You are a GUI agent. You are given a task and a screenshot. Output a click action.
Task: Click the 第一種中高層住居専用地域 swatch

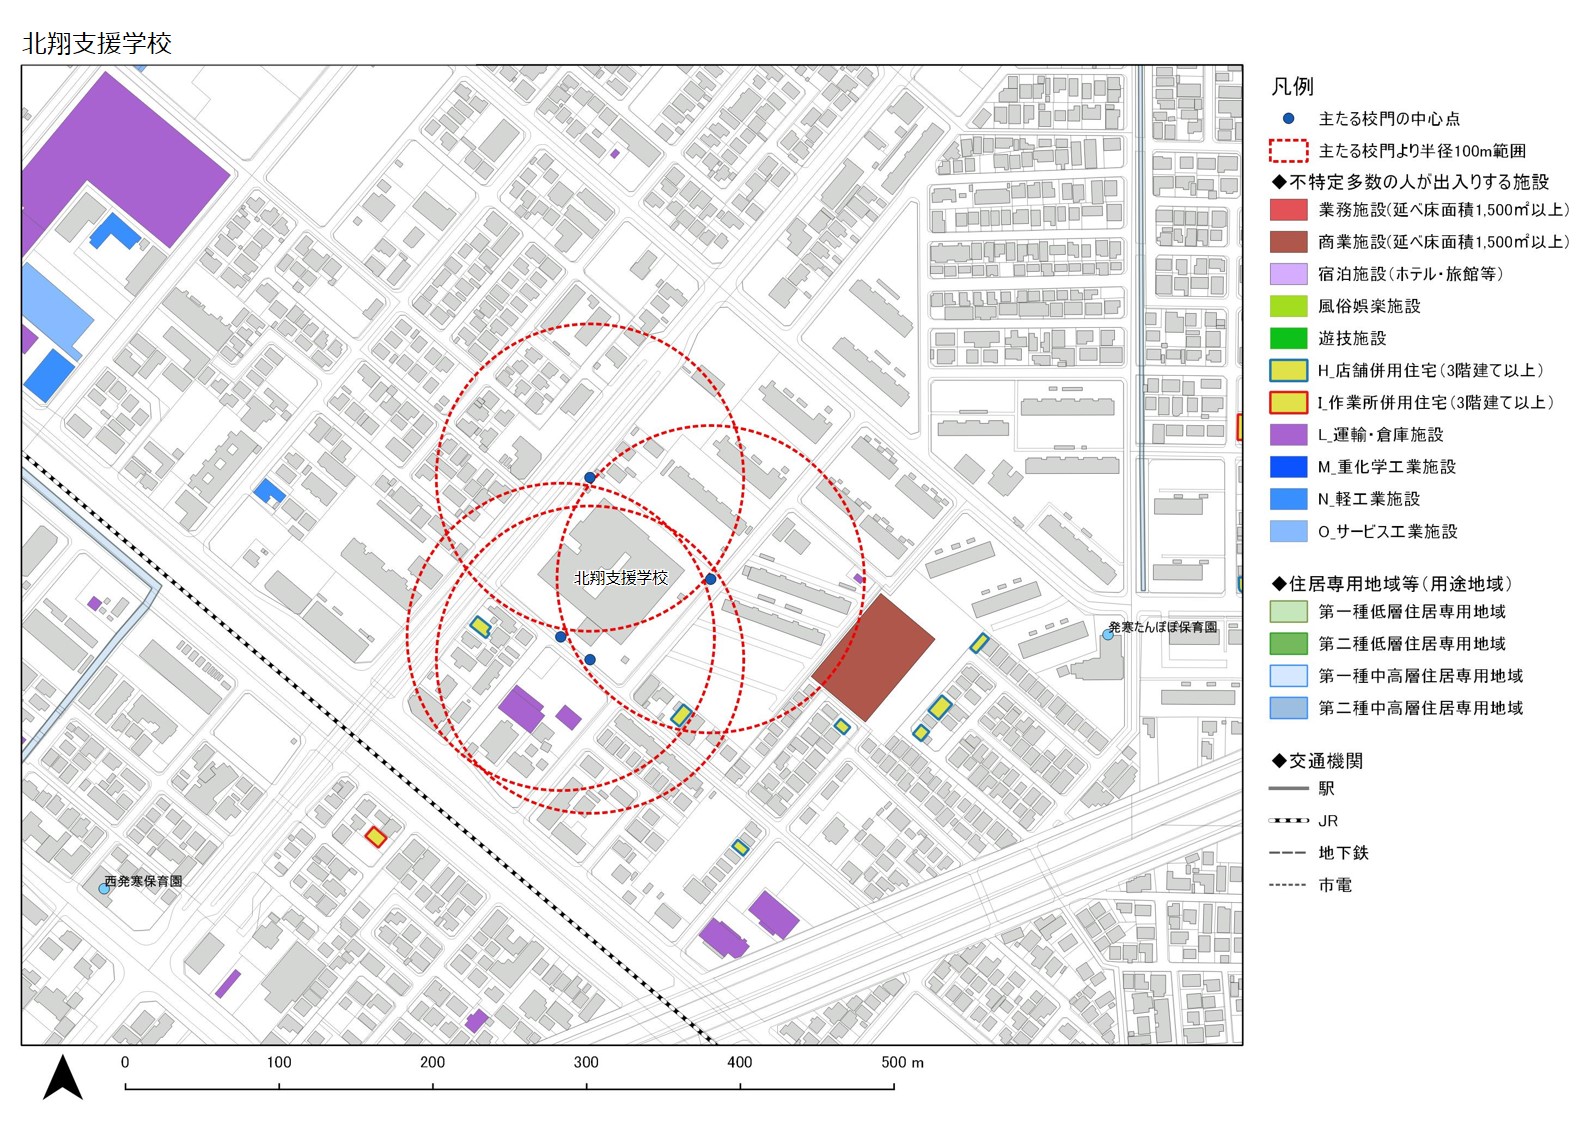tap(1288, 676)
